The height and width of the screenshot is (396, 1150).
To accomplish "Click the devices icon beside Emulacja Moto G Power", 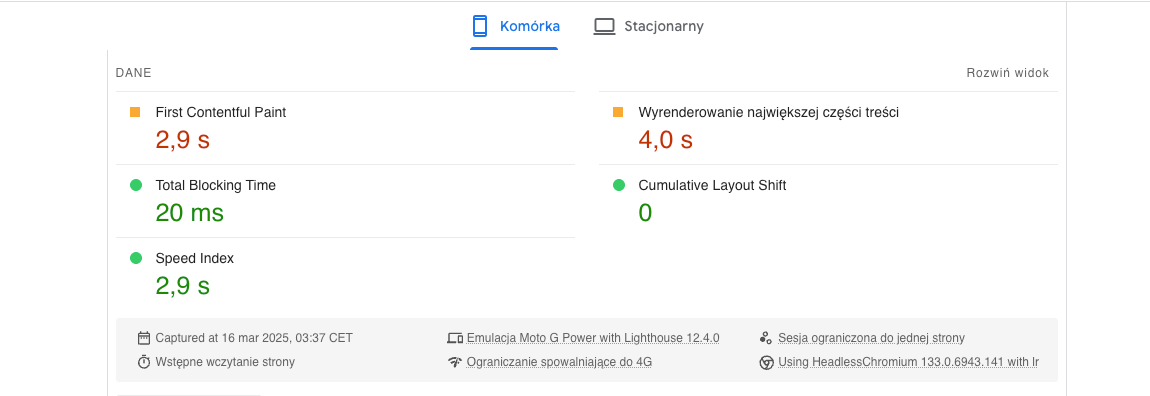I will tap(455, 338).
